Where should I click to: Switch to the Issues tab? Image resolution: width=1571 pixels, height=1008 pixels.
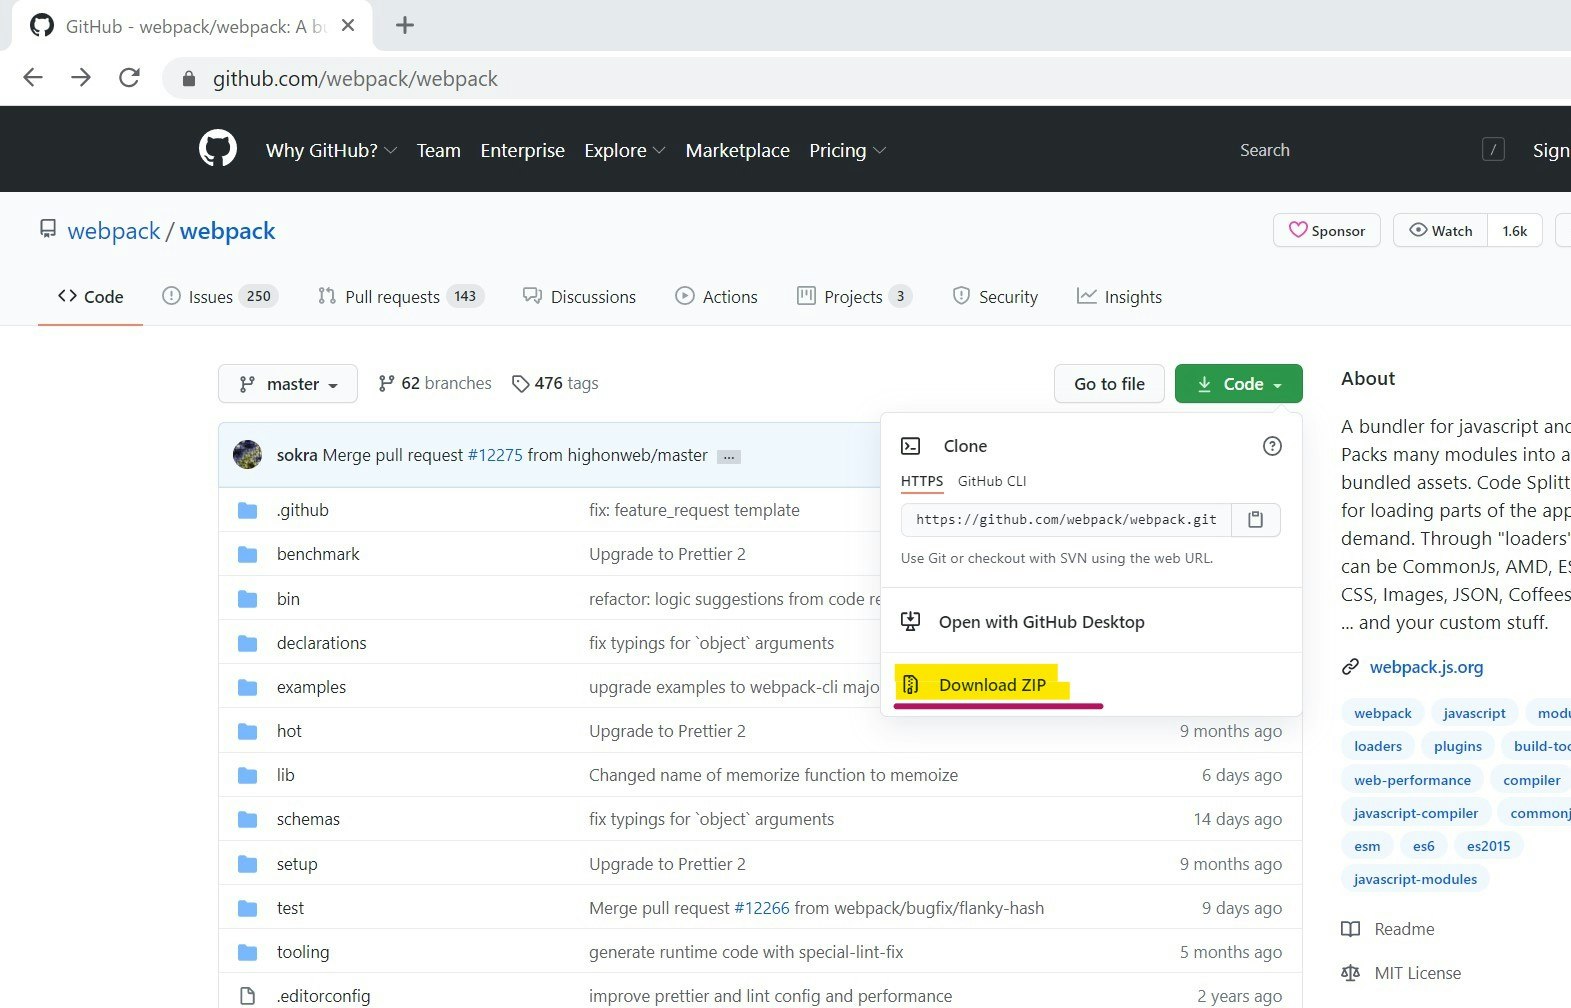coord(220,296)
